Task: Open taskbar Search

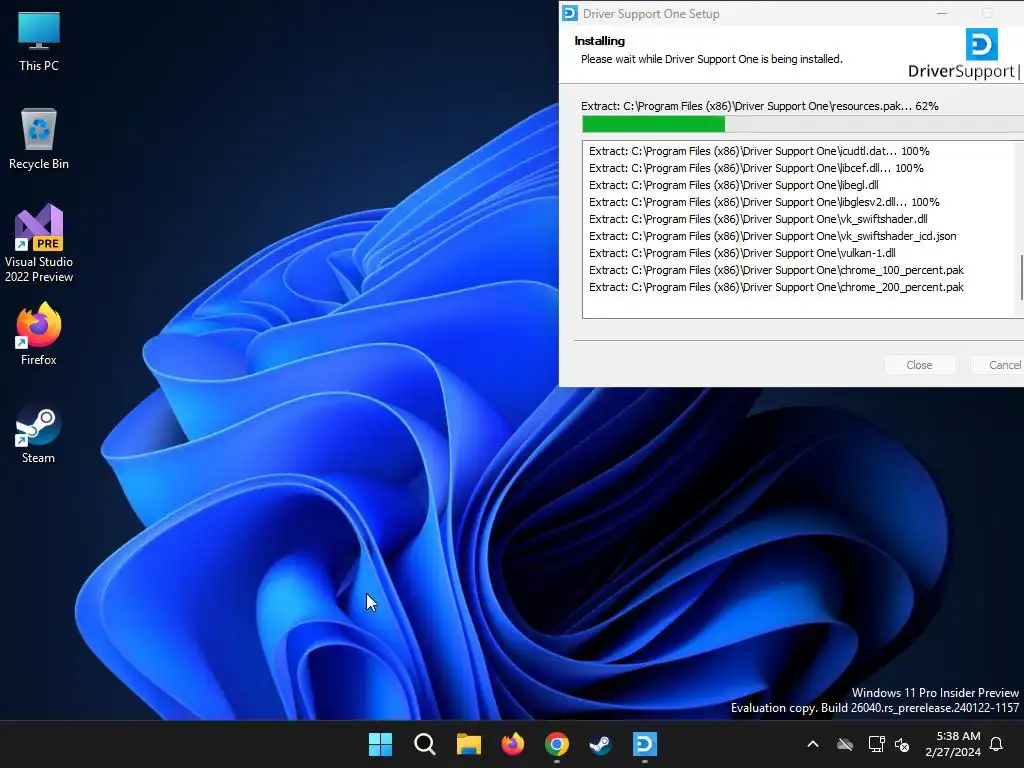Action: coord(424,744)
